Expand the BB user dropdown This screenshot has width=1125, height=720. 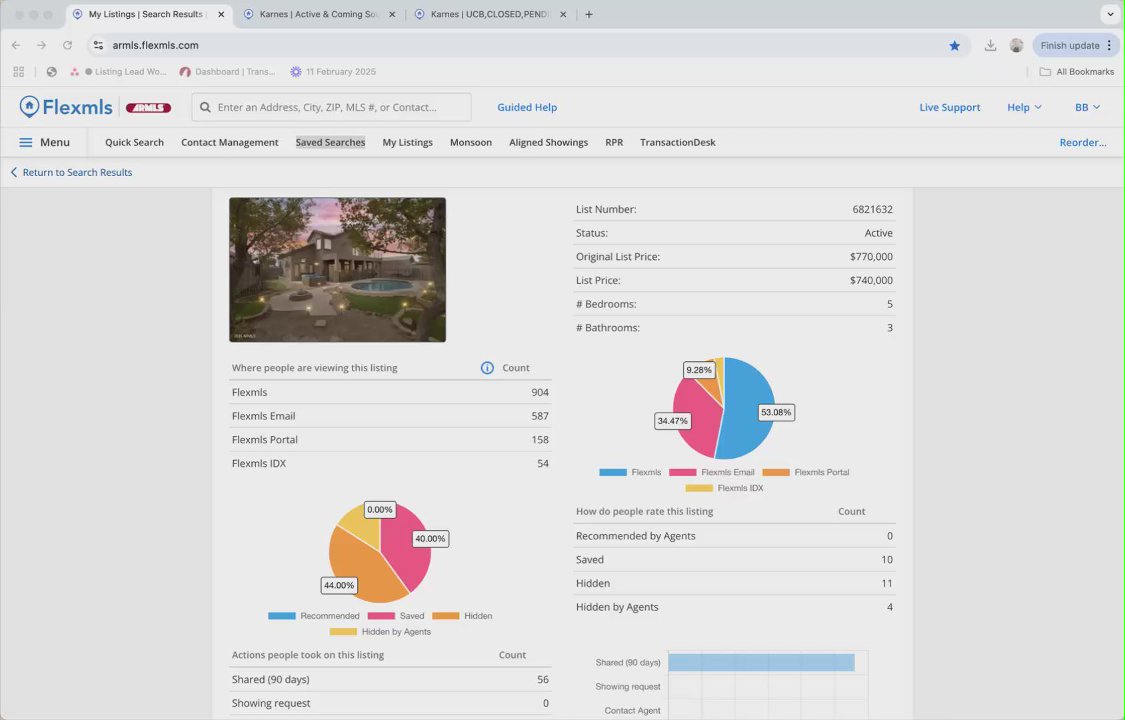pyautogui.click(x=1087, y=107)
